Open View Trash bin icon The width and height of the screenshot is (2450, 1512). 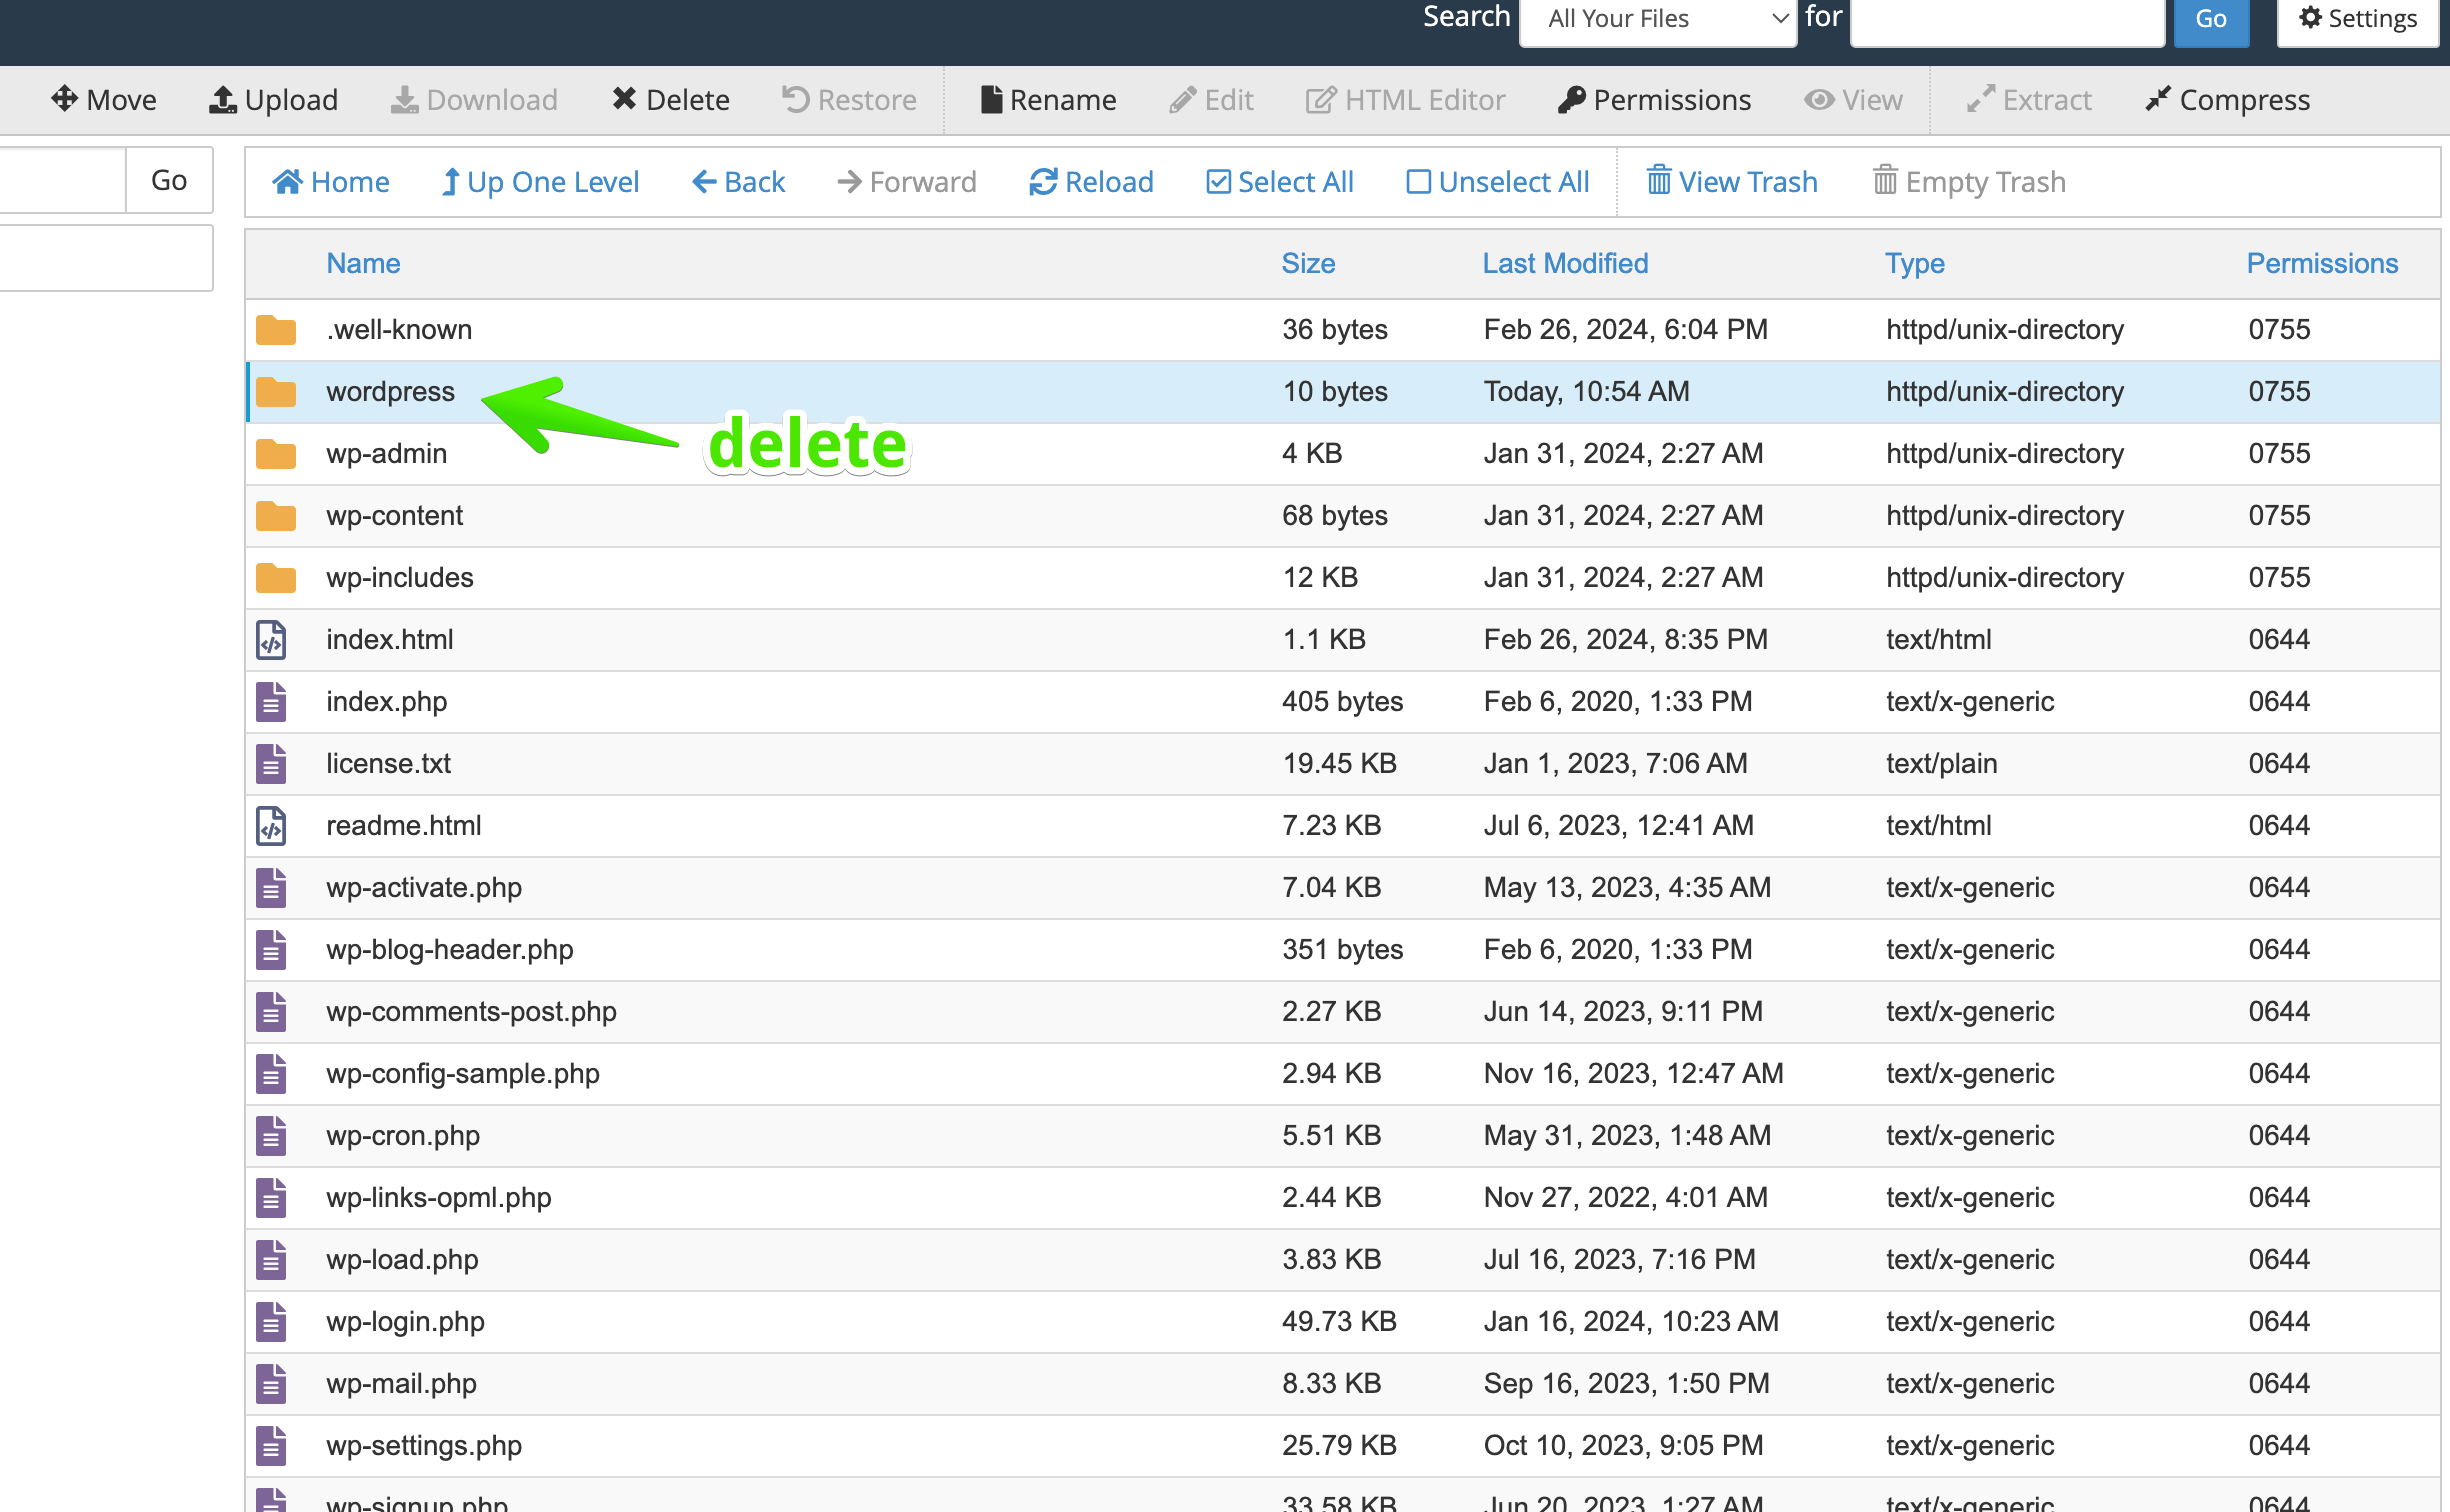point(1658,181)
